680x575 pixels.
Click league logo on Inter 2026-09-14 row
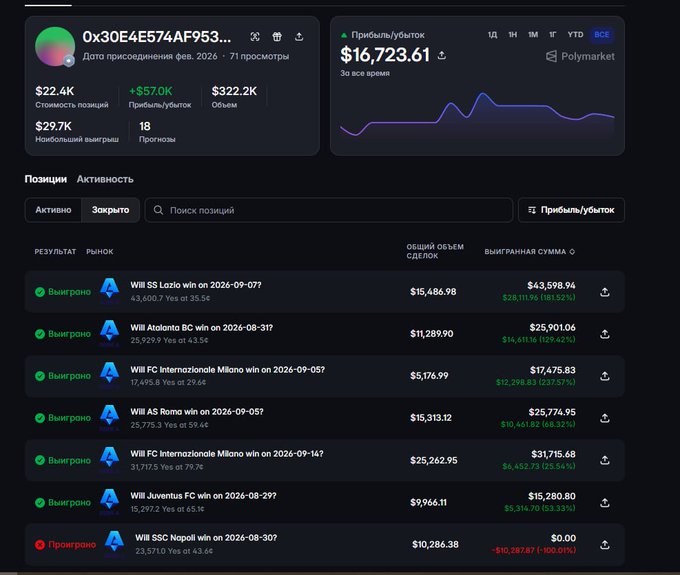110,458
